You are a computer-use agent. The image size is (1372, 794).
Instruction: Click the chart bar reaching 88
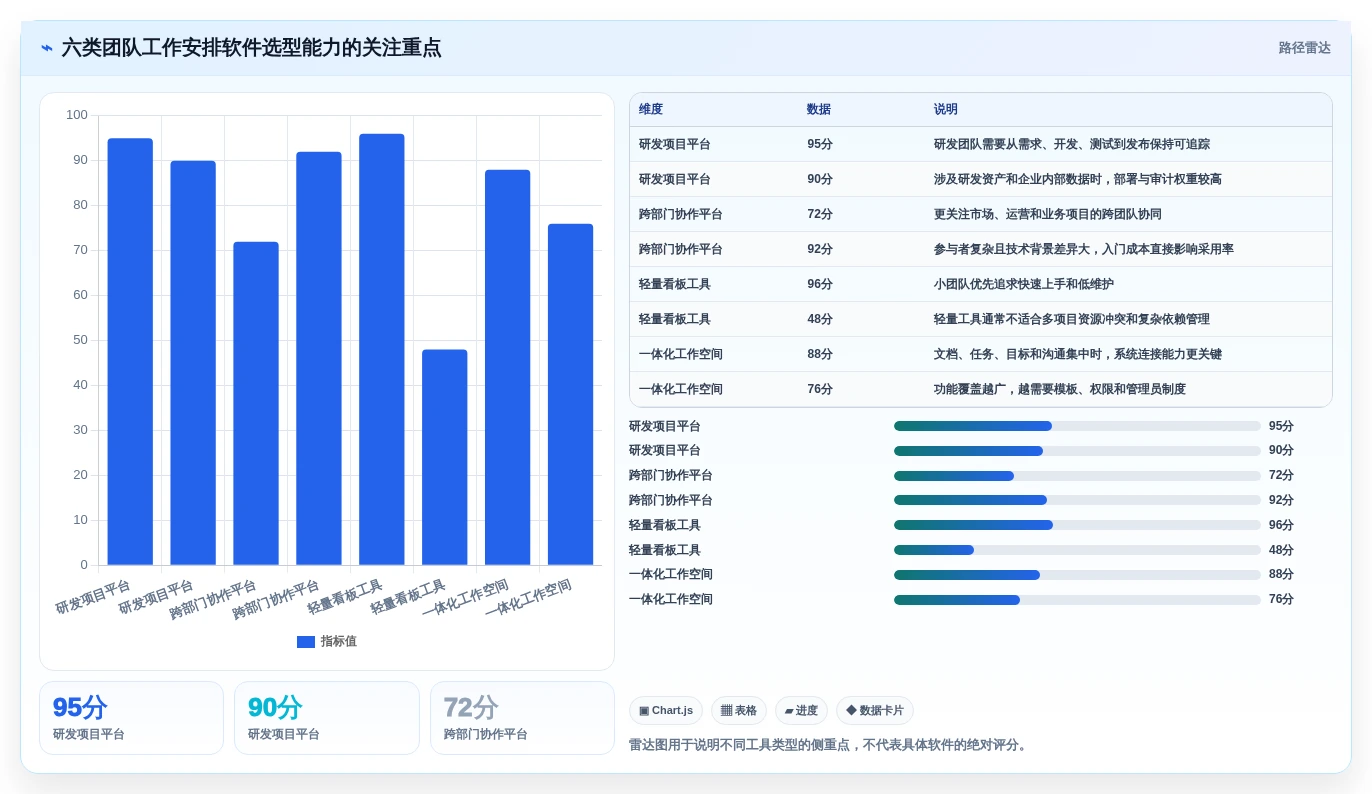tap(508, 368)
